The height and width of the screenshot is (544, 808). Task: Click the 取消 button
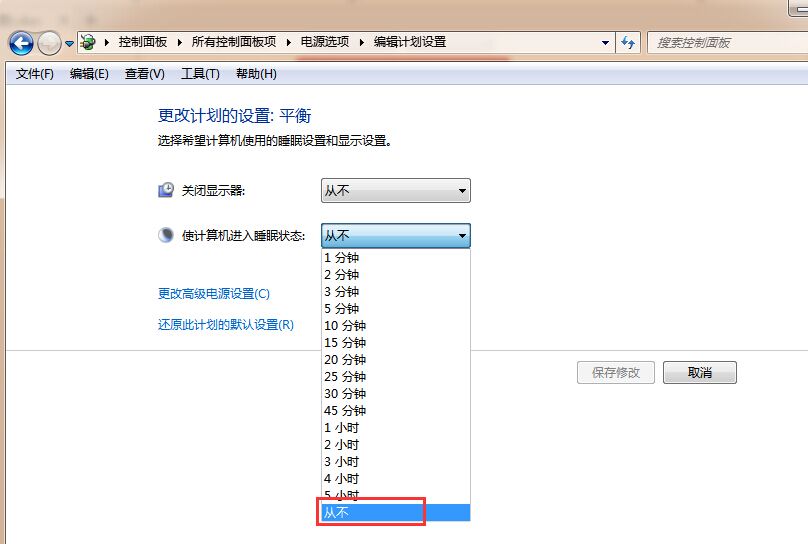700,372
